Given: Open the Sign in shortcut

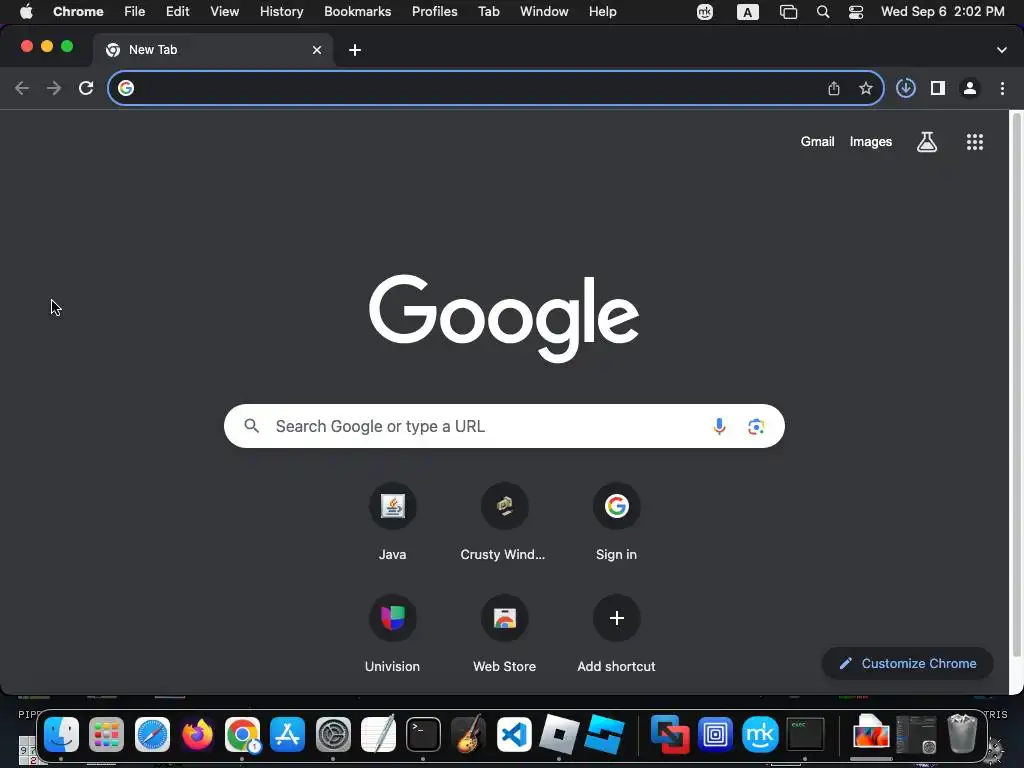Looking at the screenshot, I should [x=616, y=522].
